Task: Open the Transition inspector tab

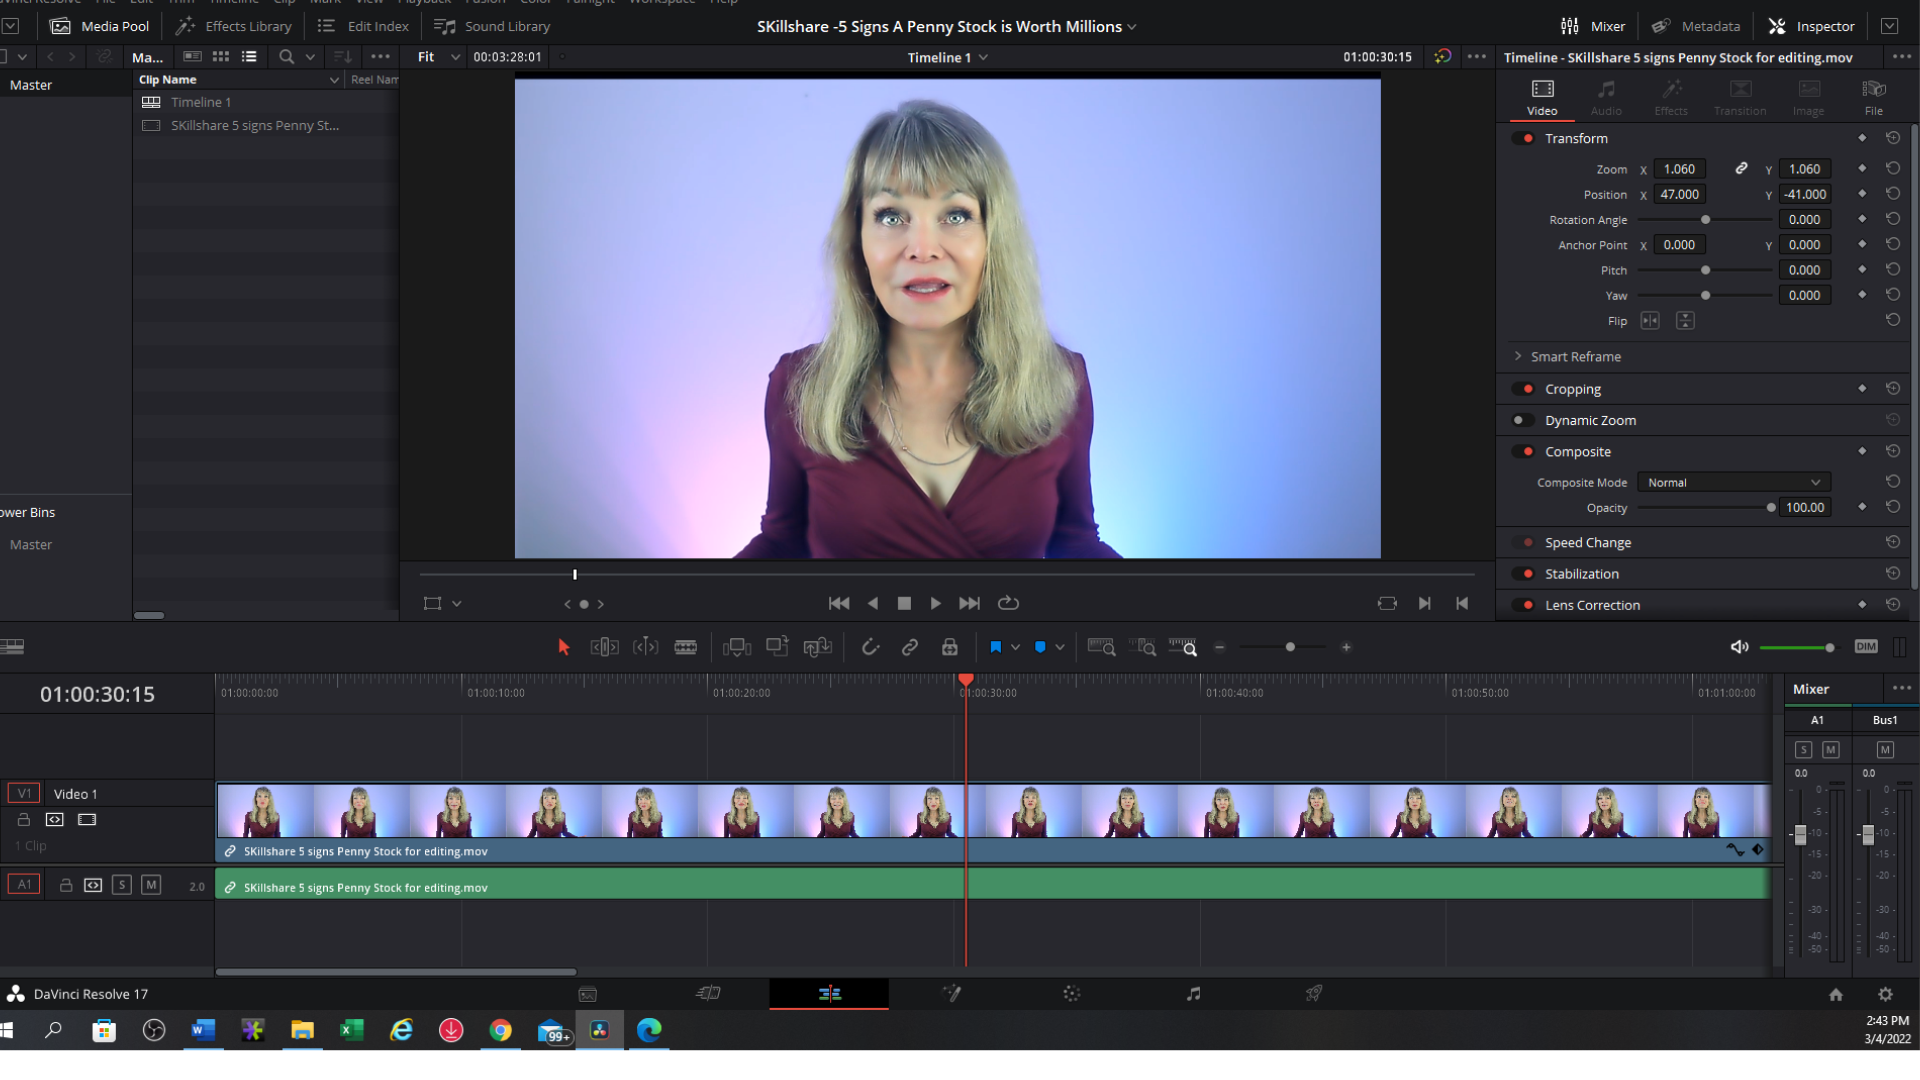Action: click(1740, 98)
